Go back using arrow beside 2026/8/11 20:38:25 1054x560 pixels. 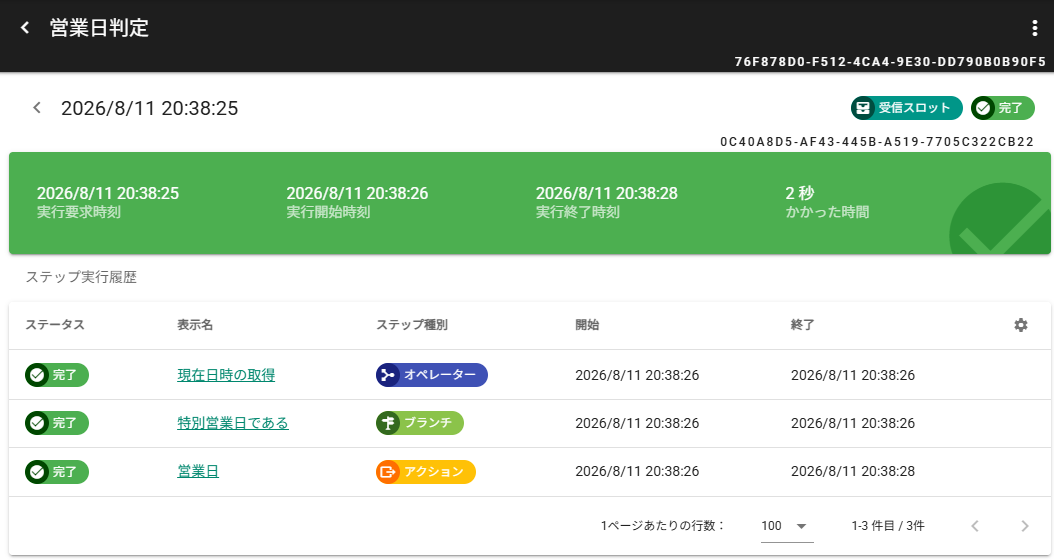click(37, 108)
